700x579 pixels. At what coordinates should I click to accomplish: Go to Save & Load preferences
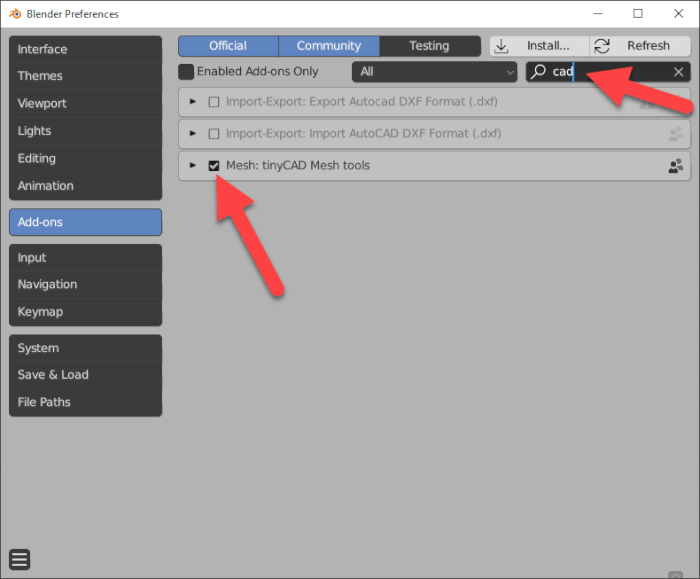(x=85, y=375)
